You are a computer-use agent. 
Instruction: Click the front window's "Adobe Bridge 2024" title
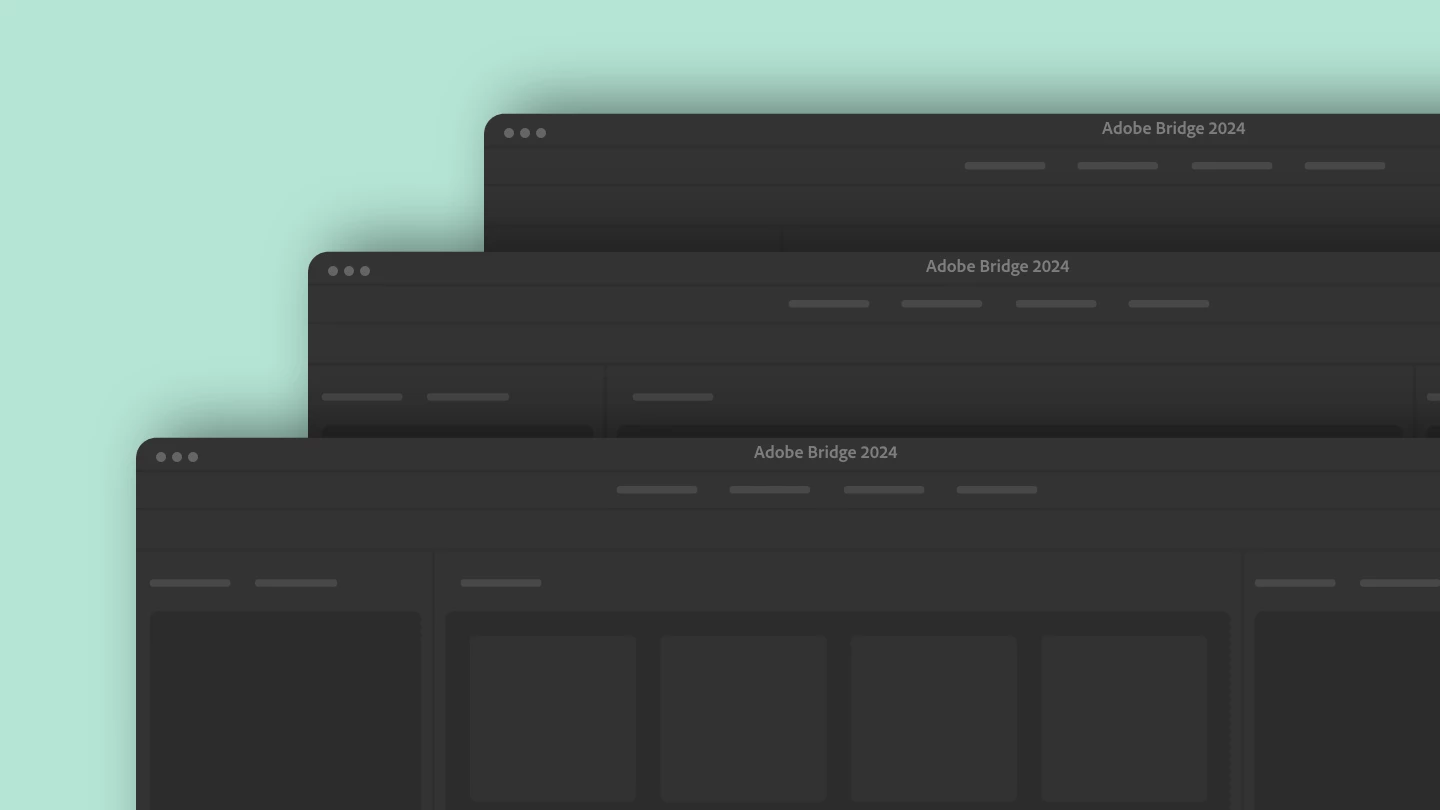(x=825, y=453)
